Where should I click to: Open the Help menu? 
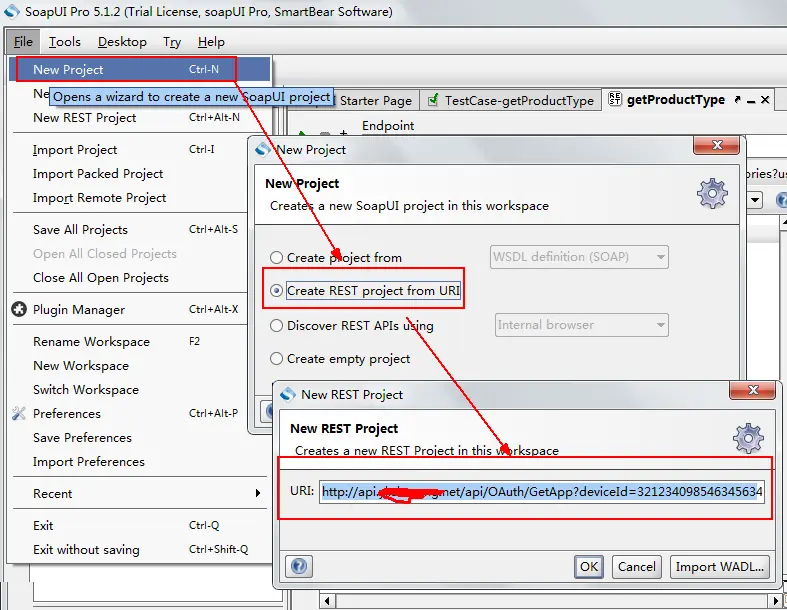pyautogui.click(x=211, y=42)
